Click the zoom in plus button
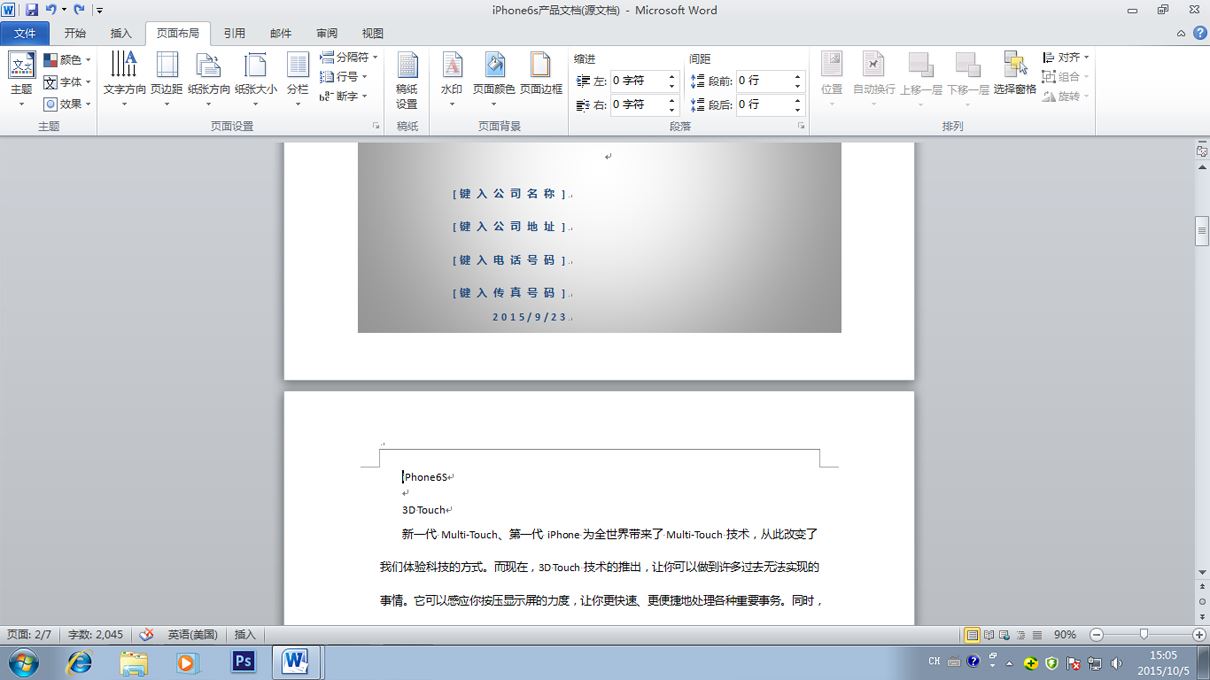Image resolution: width=1210 pixels, height=680 pixels. click(x=1199, y=635)
